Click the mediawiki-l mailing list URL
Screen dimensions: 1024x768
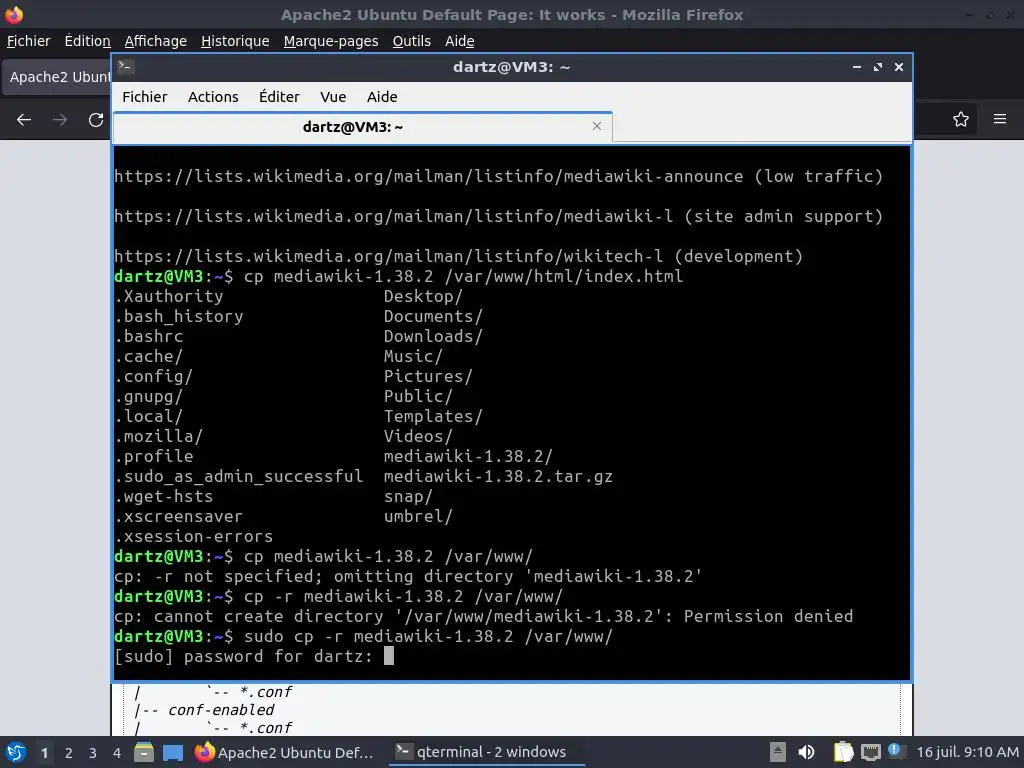[x=394, y=216]
